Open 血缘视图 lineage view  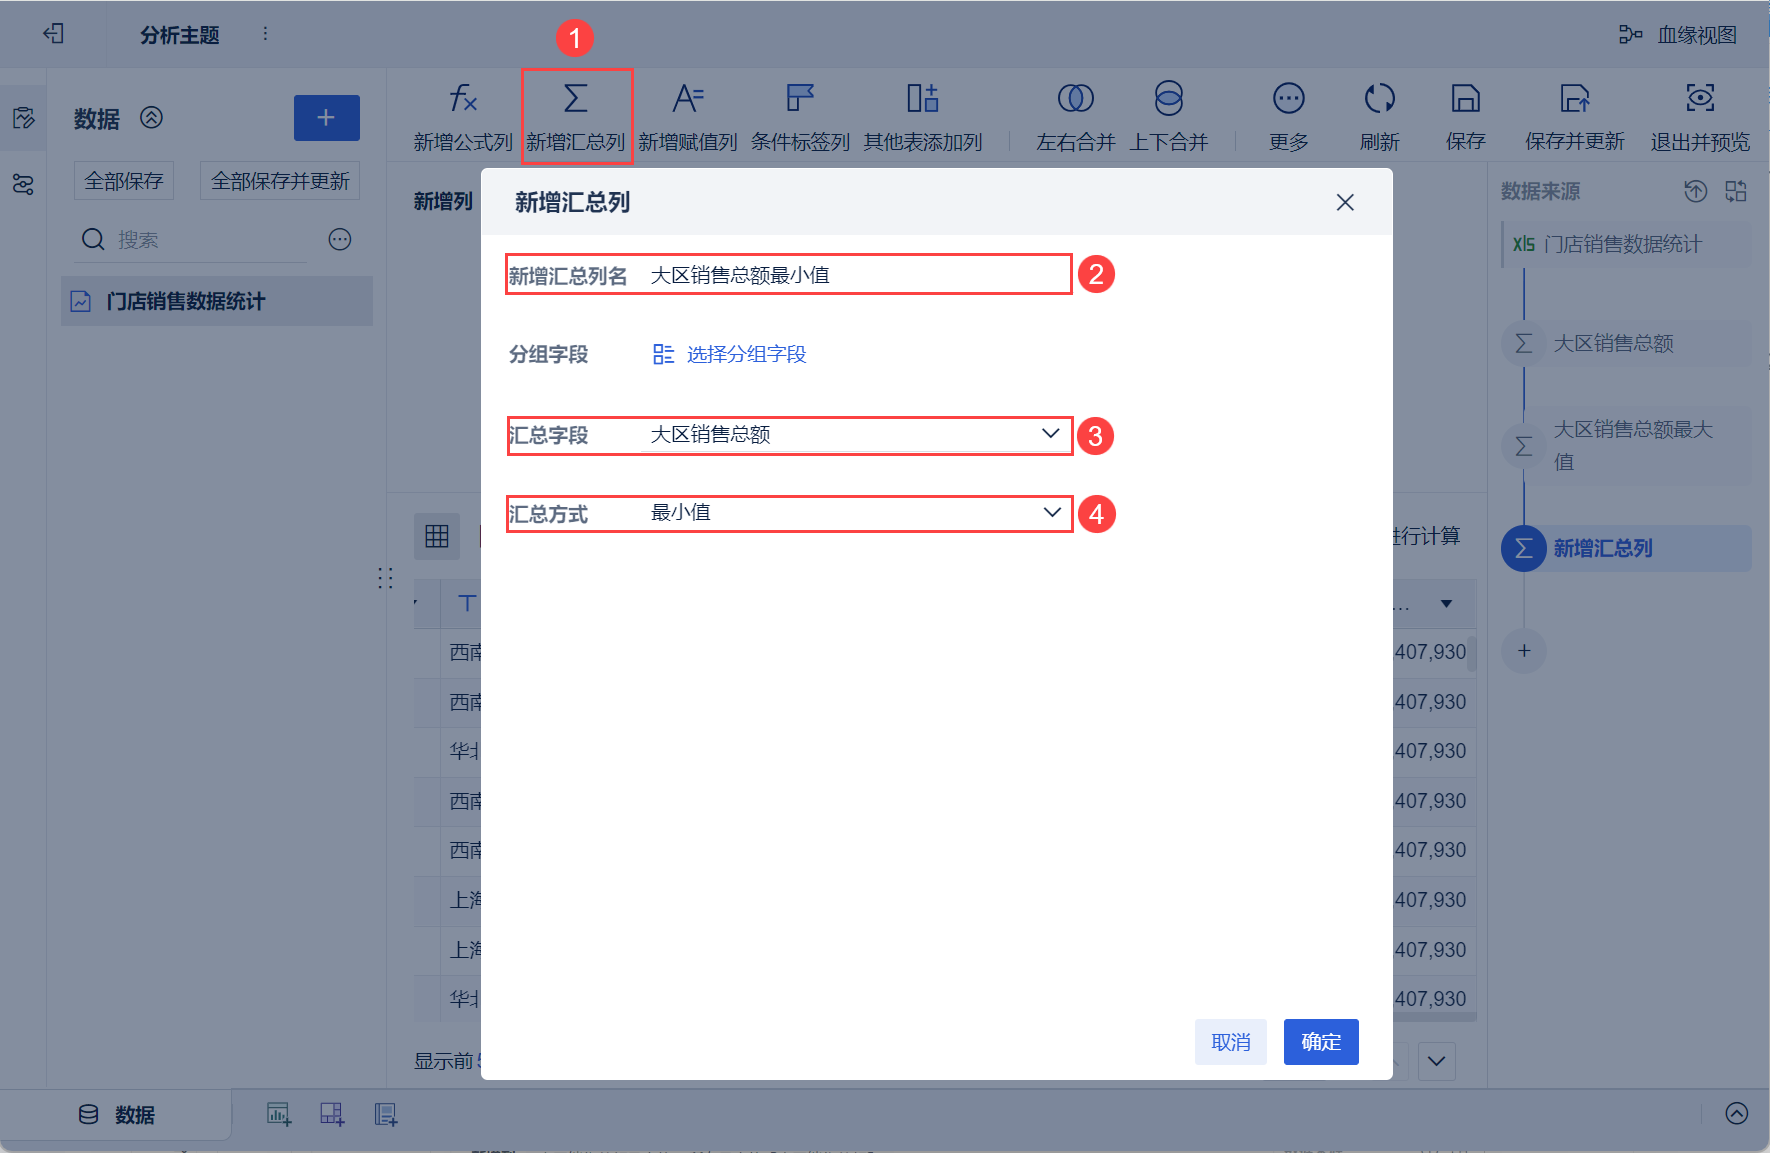1678,35
